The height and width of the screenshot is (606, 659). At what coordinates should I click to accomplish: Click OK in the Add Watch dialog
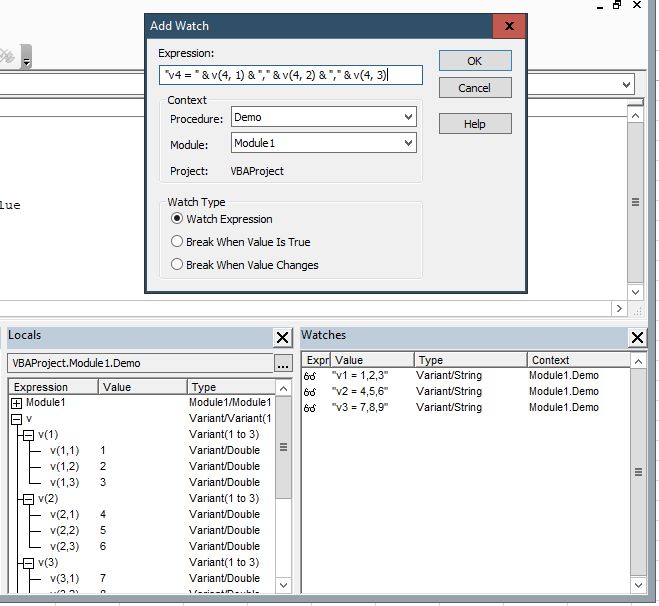475,61
